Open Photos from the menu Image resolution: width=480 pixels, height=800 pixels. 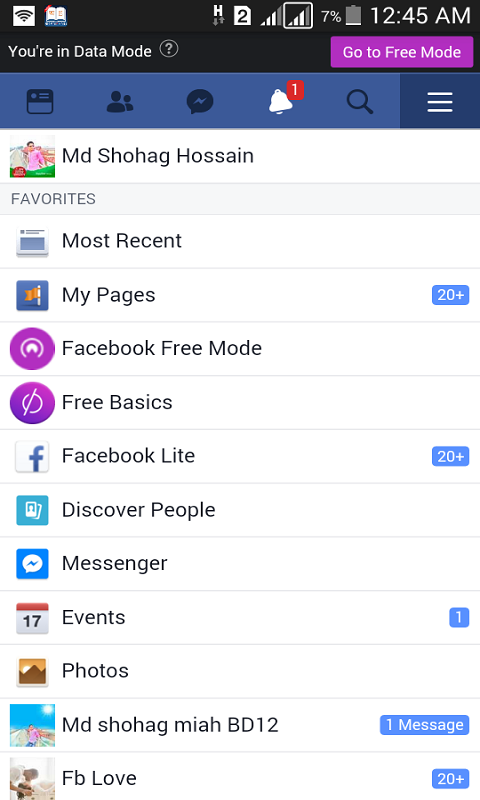pos(240,671)
